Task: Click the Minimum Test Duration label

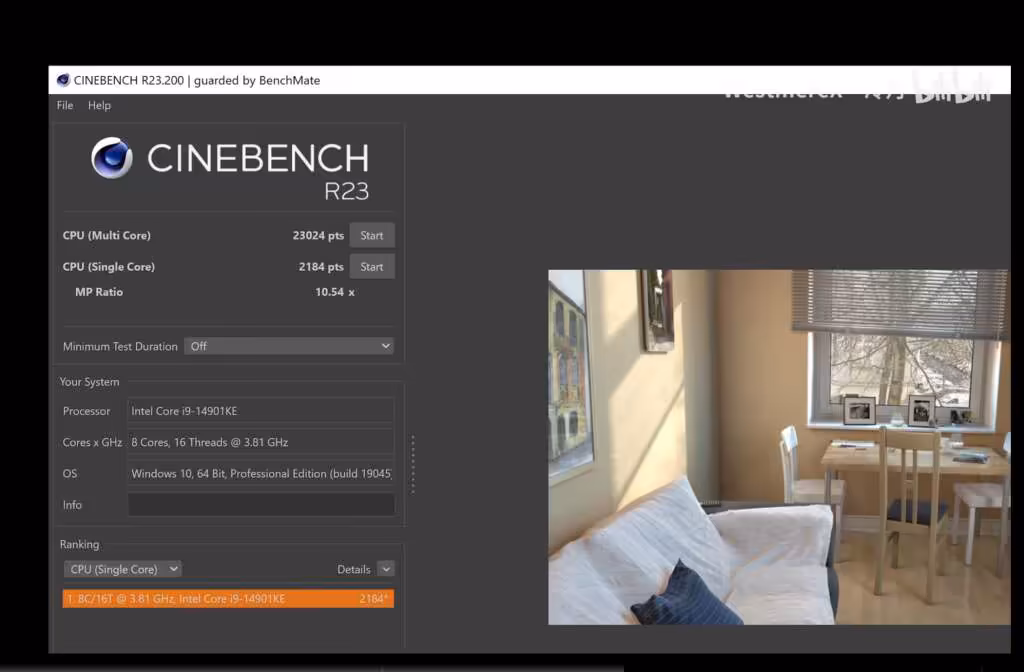Action: (x=120, y=347)
